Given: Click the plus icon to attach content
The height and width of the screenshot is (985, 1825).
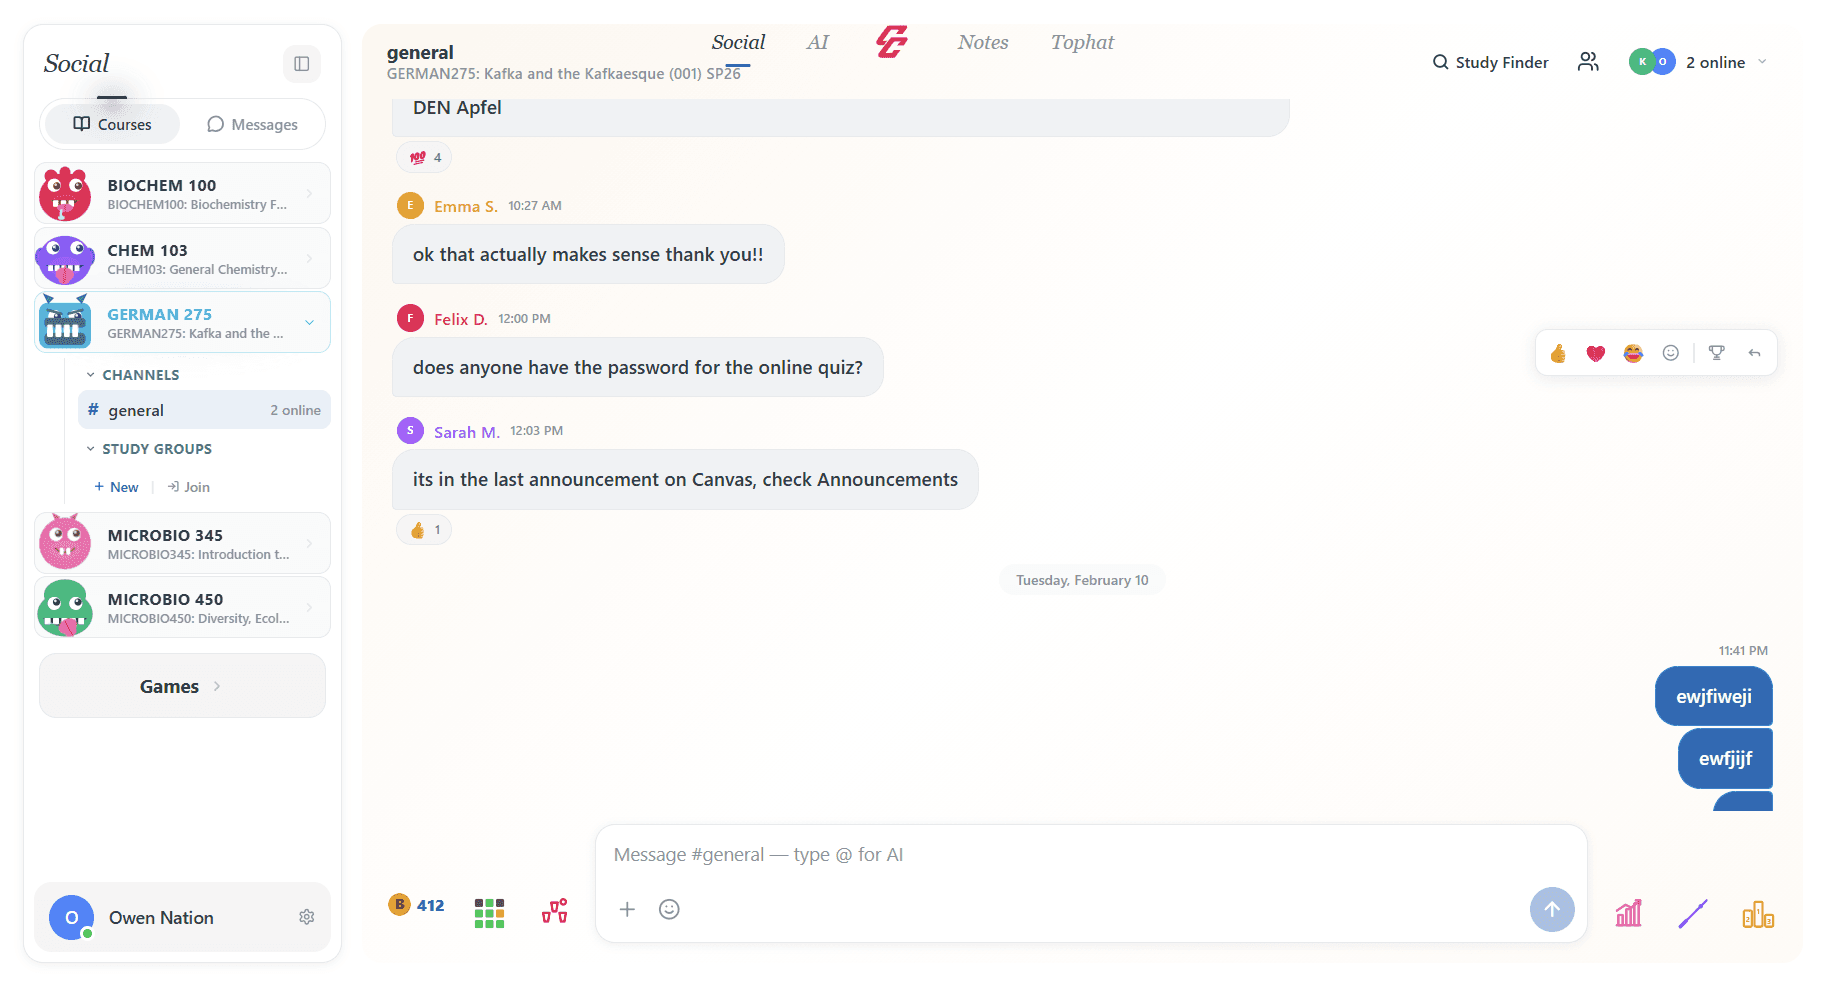Looking at the screenshot, I should [x=627, y=909].
